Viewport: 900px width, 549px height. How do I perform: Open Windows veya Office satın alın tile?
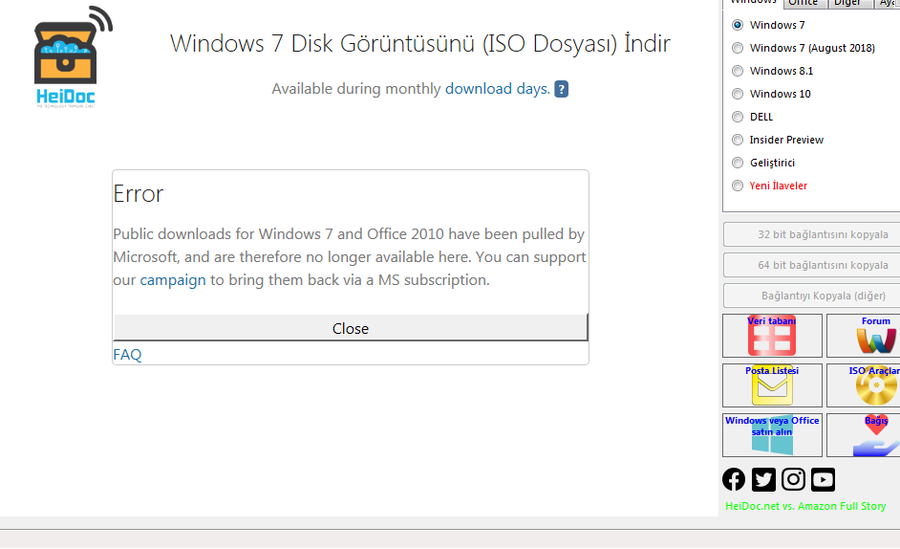(772, 435)
